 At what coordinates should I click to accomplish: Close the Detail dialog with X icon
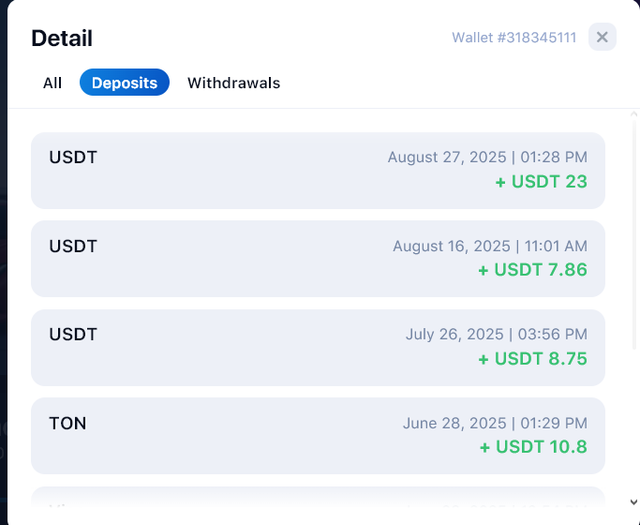click(602, 37)
